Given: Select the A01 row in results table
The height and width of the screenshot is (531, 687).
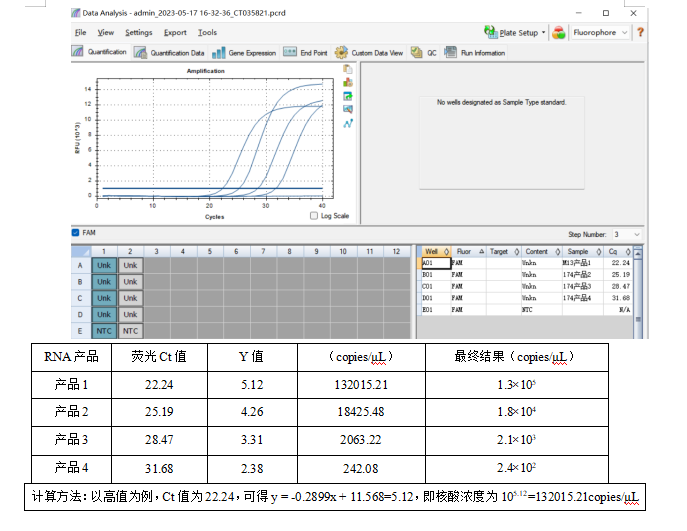Looking at the screenshot, I should pos(527,263).
